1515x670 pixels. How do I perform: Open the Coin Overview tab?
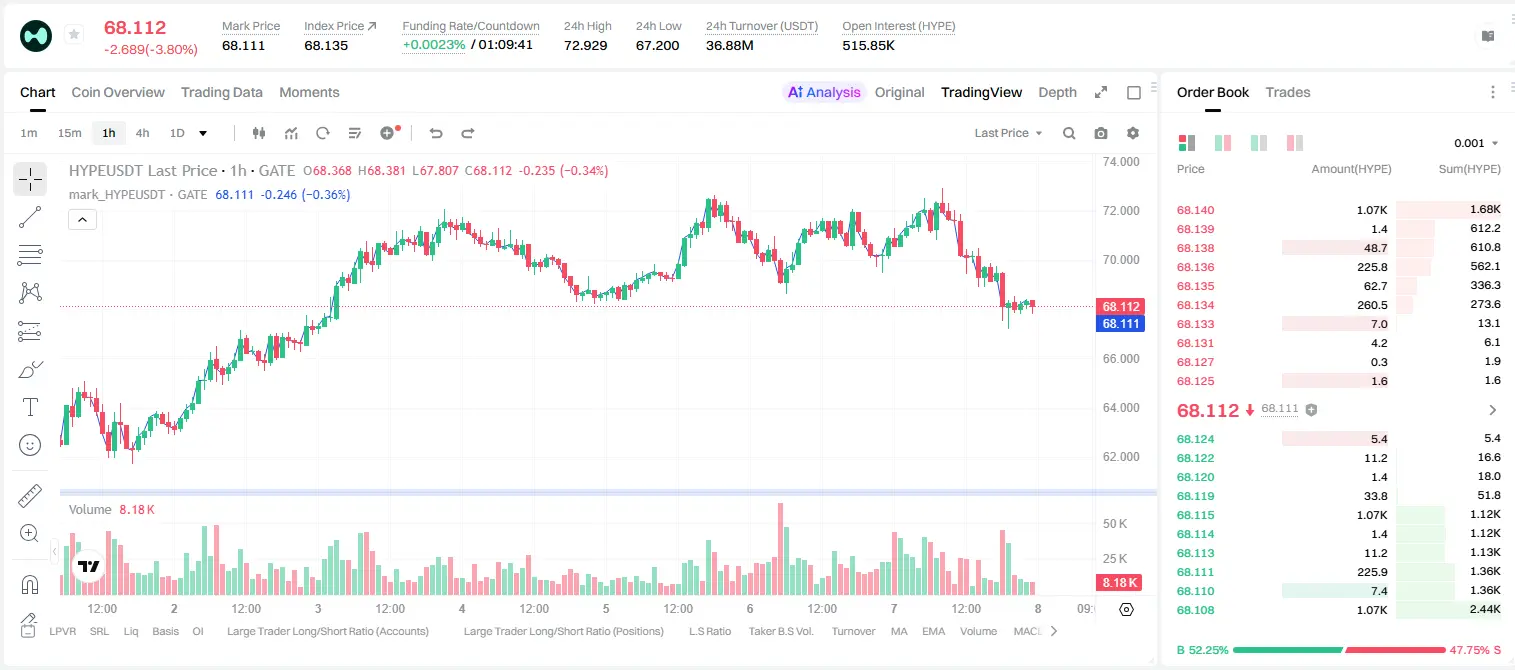click(118, 92)
